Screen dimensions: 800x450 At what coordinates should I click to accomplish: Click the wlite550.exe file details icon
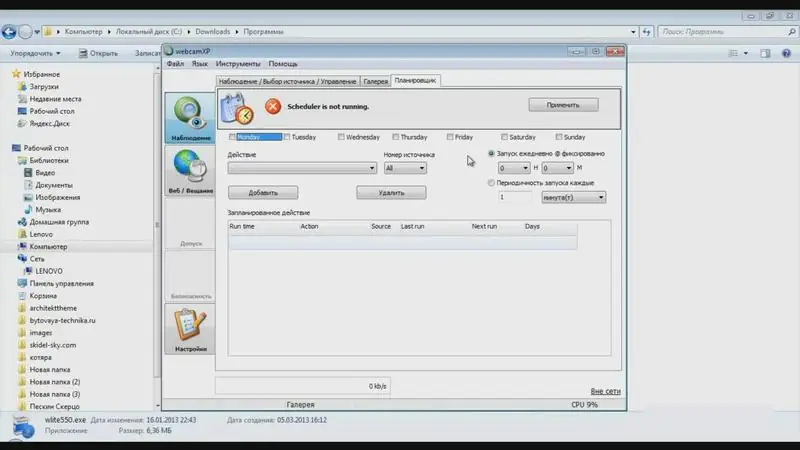coord(22,427)
